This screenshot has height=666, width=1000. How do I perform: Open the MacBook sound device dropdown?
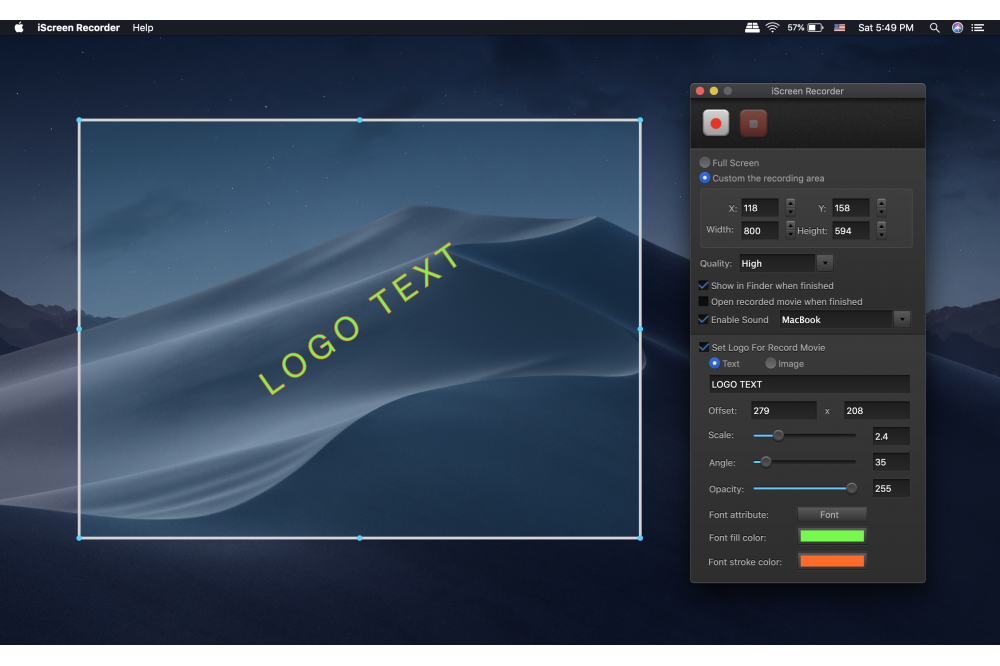(901, 319)
